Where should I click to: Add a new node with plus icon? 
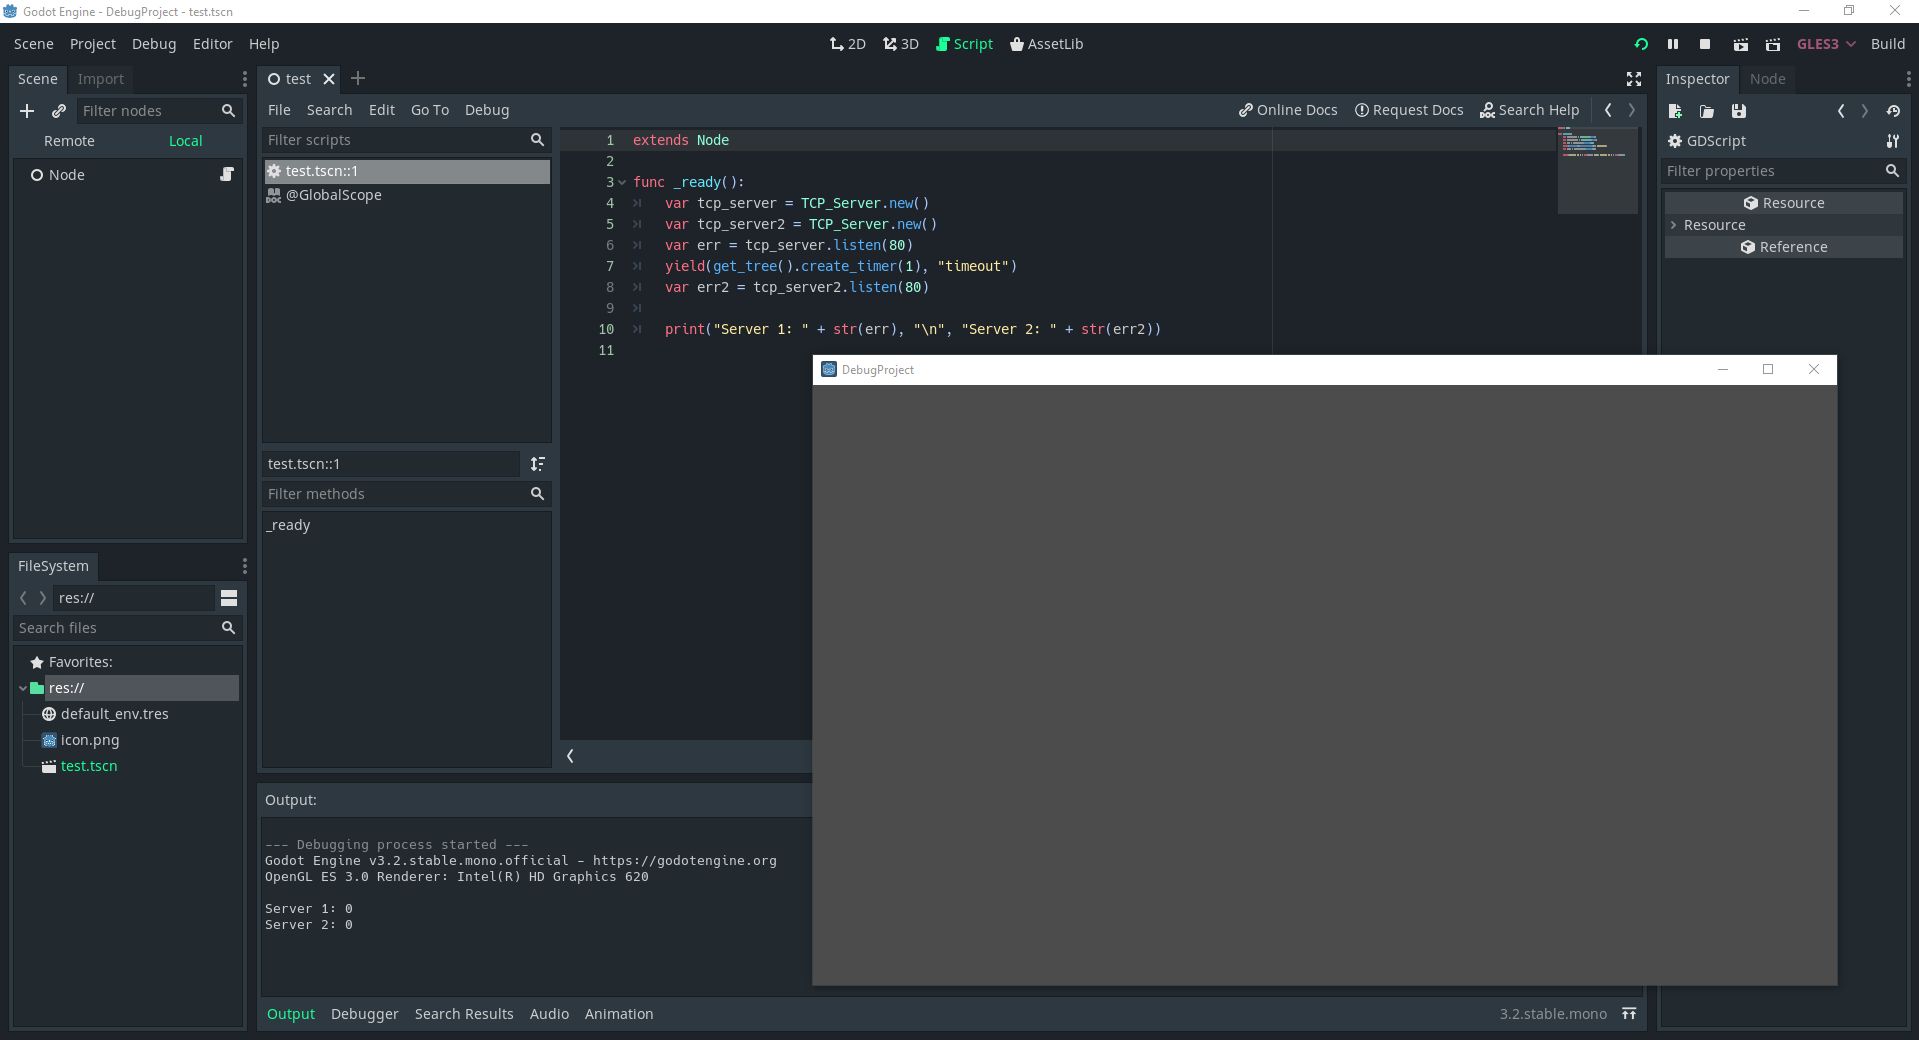(27, 111)
